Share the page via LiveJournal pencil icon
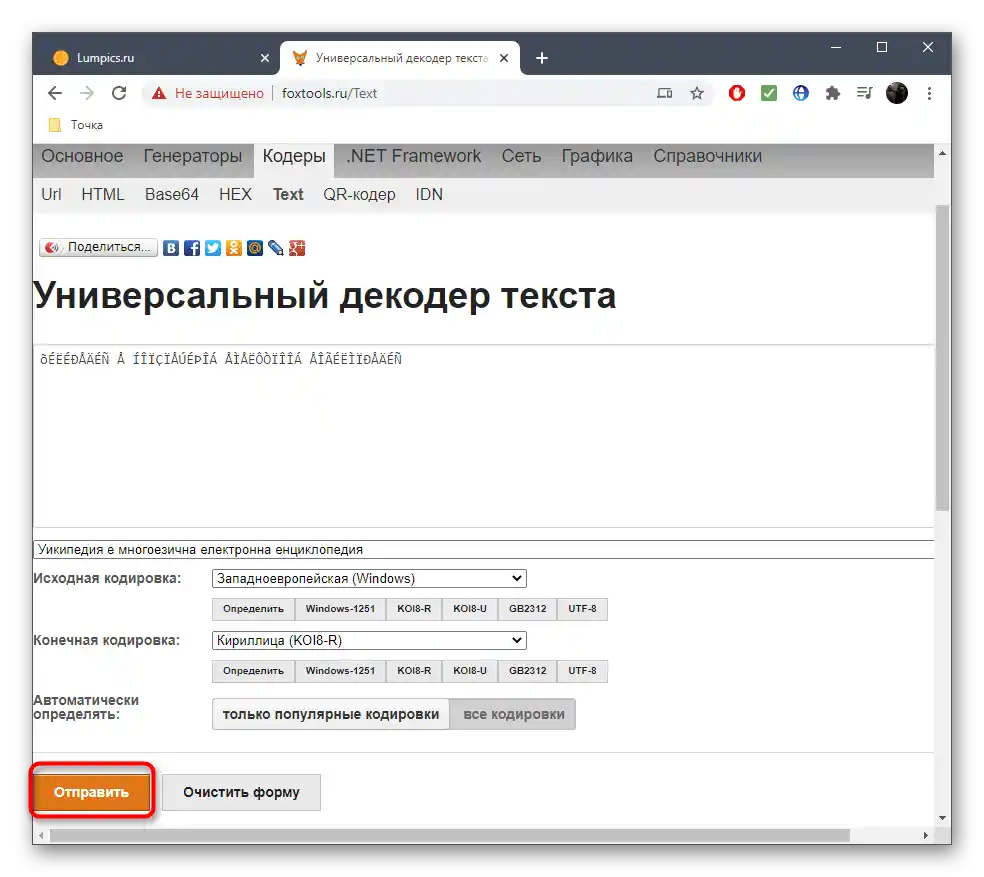 point(275,248)
